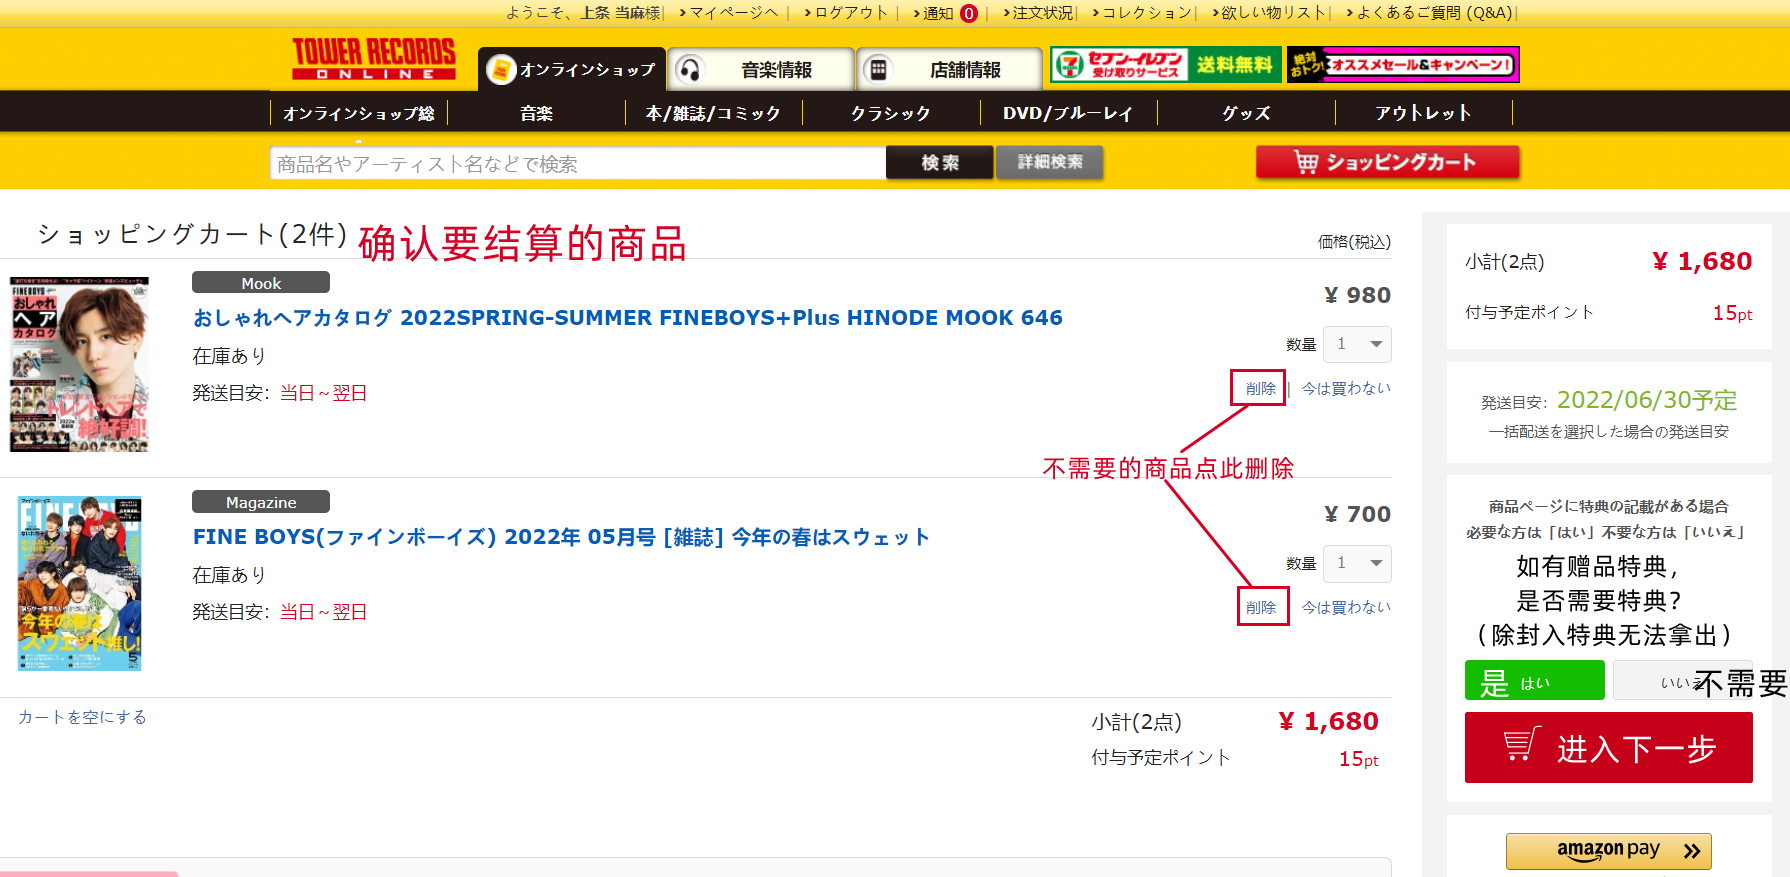1790x877 pixels.
Task: Open the おしゃれヘアカタログ mook cover thumbnail
Action: (x=80, y=365)
